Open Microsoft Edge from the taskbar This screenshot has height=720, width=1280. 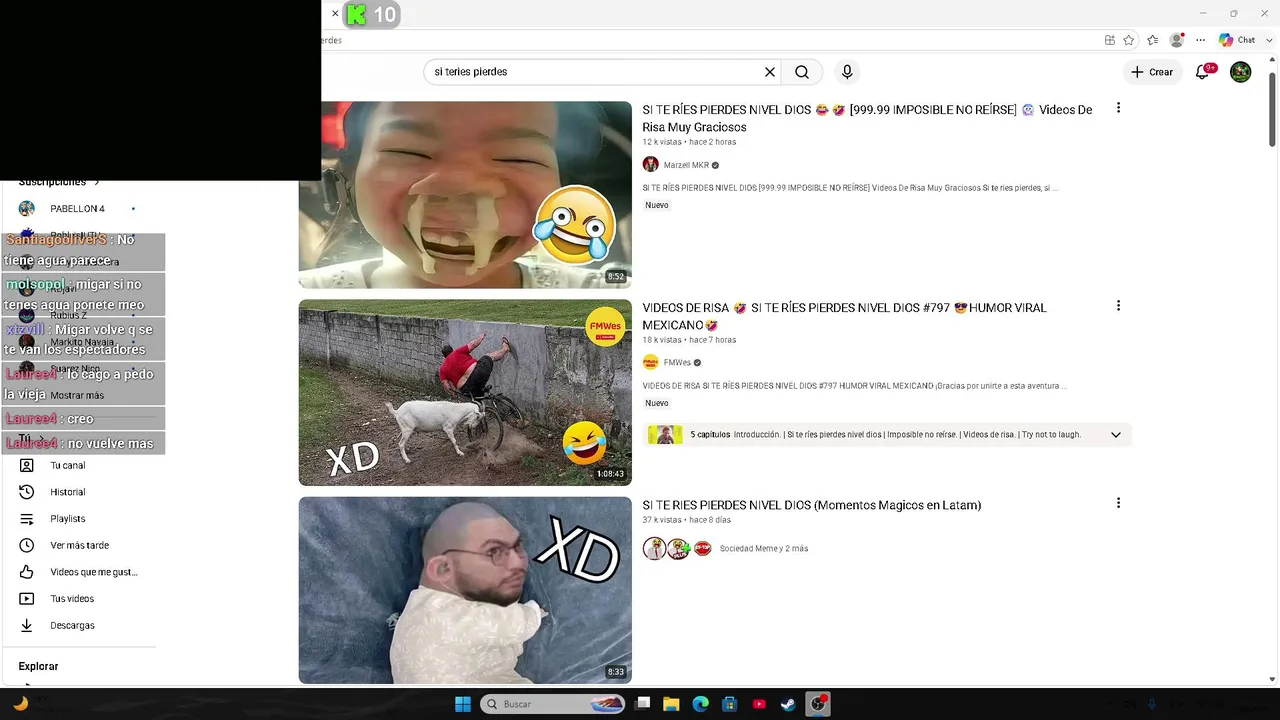pos(701,704)
